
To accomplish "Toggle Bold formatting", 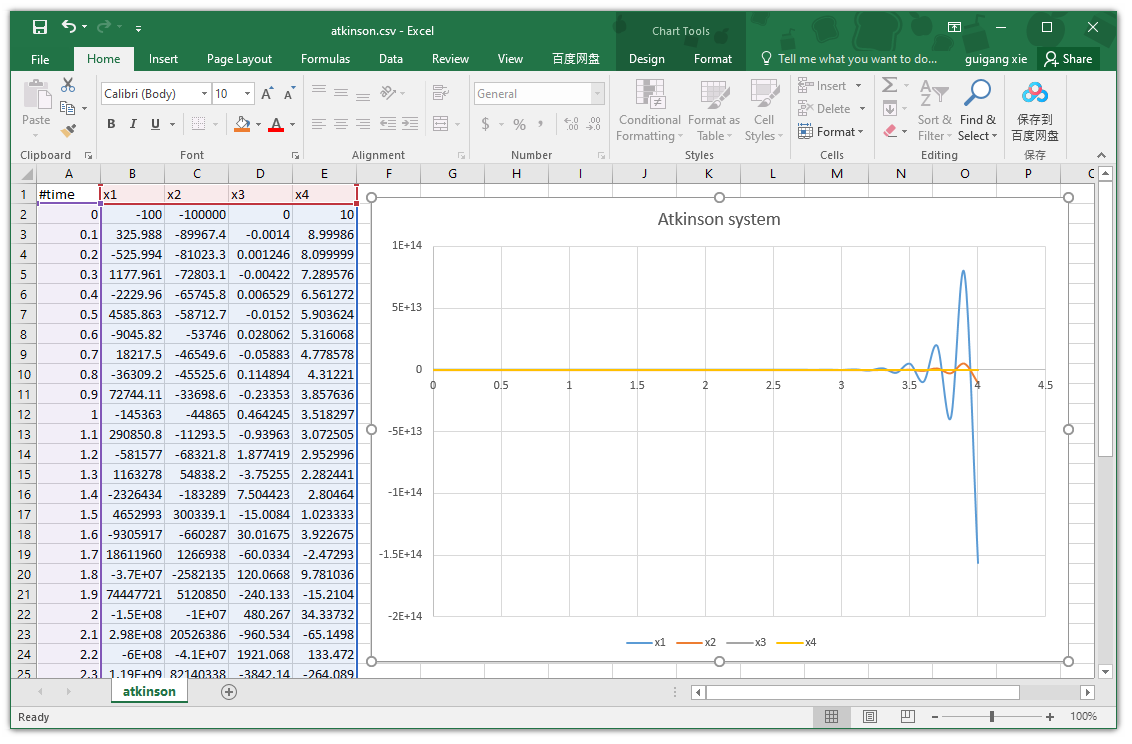I will click(x=111, y=124).
